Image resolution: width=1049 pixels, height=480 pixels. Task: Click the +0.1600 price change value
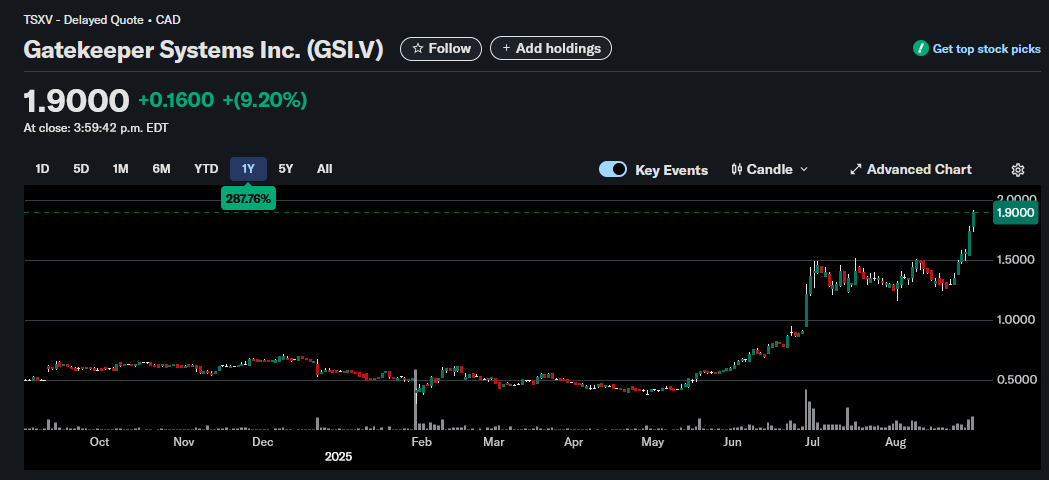tap(176, 100)
